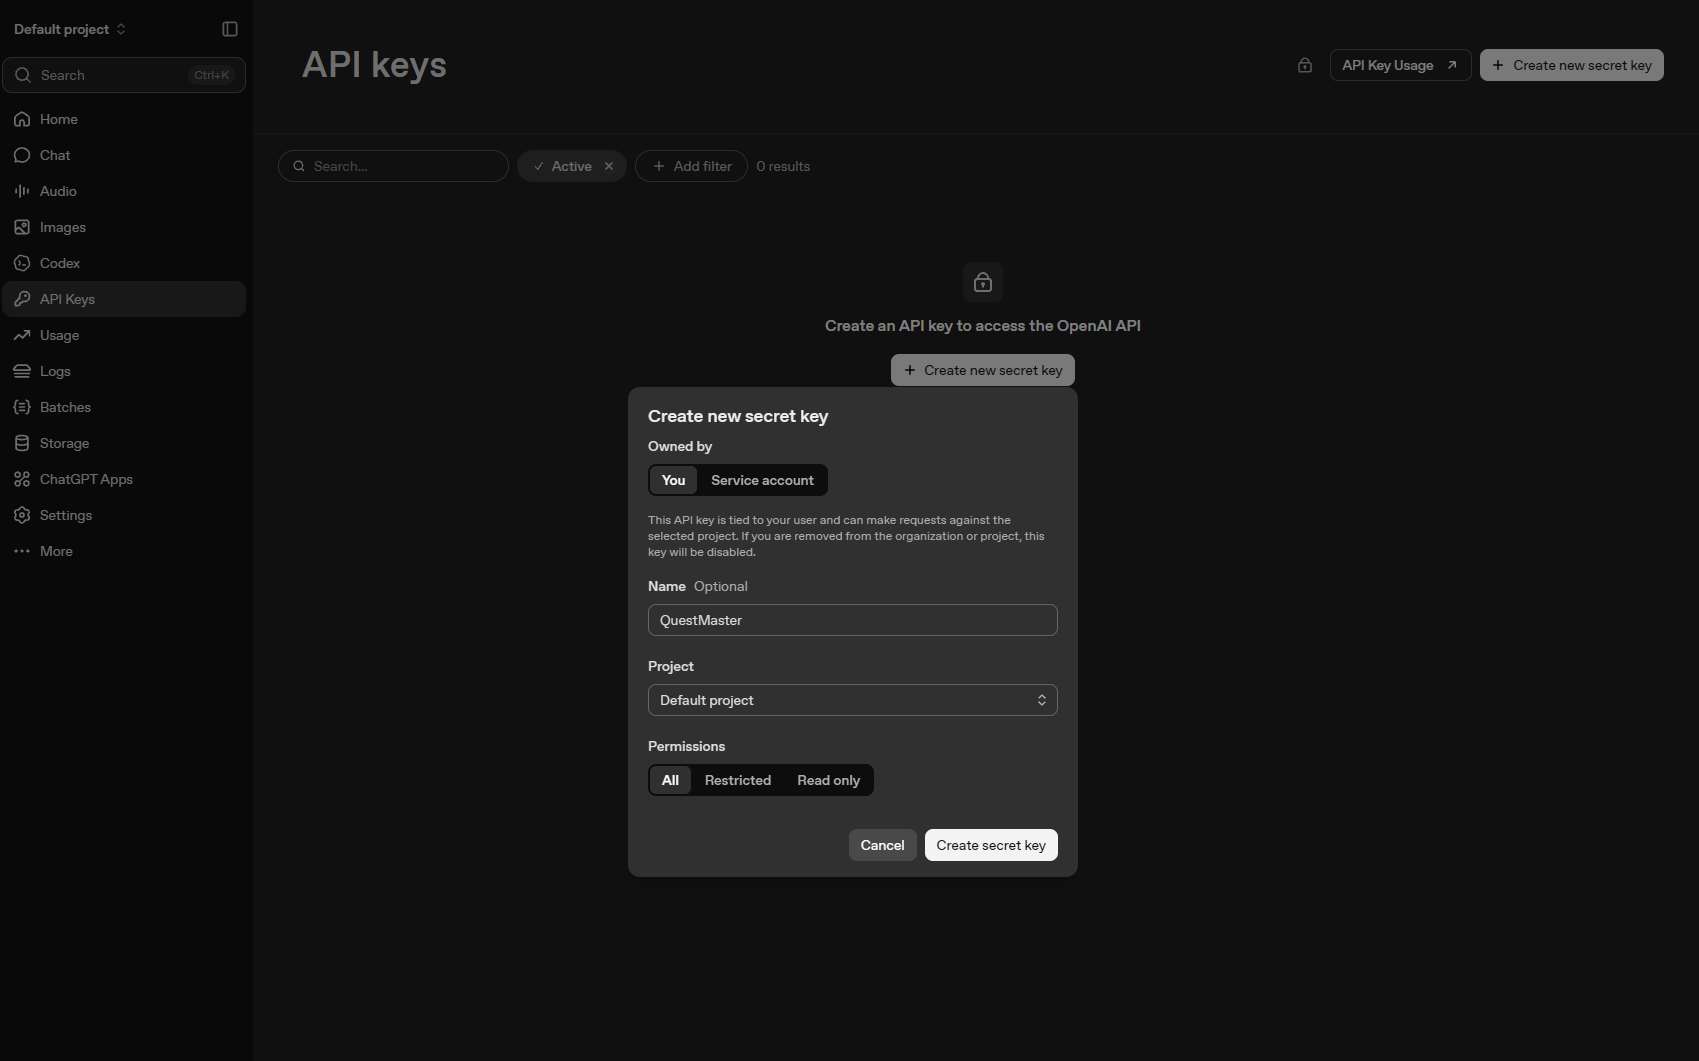Click the Logs stack icon
1699x1061 pixels.
coord(22,371)
